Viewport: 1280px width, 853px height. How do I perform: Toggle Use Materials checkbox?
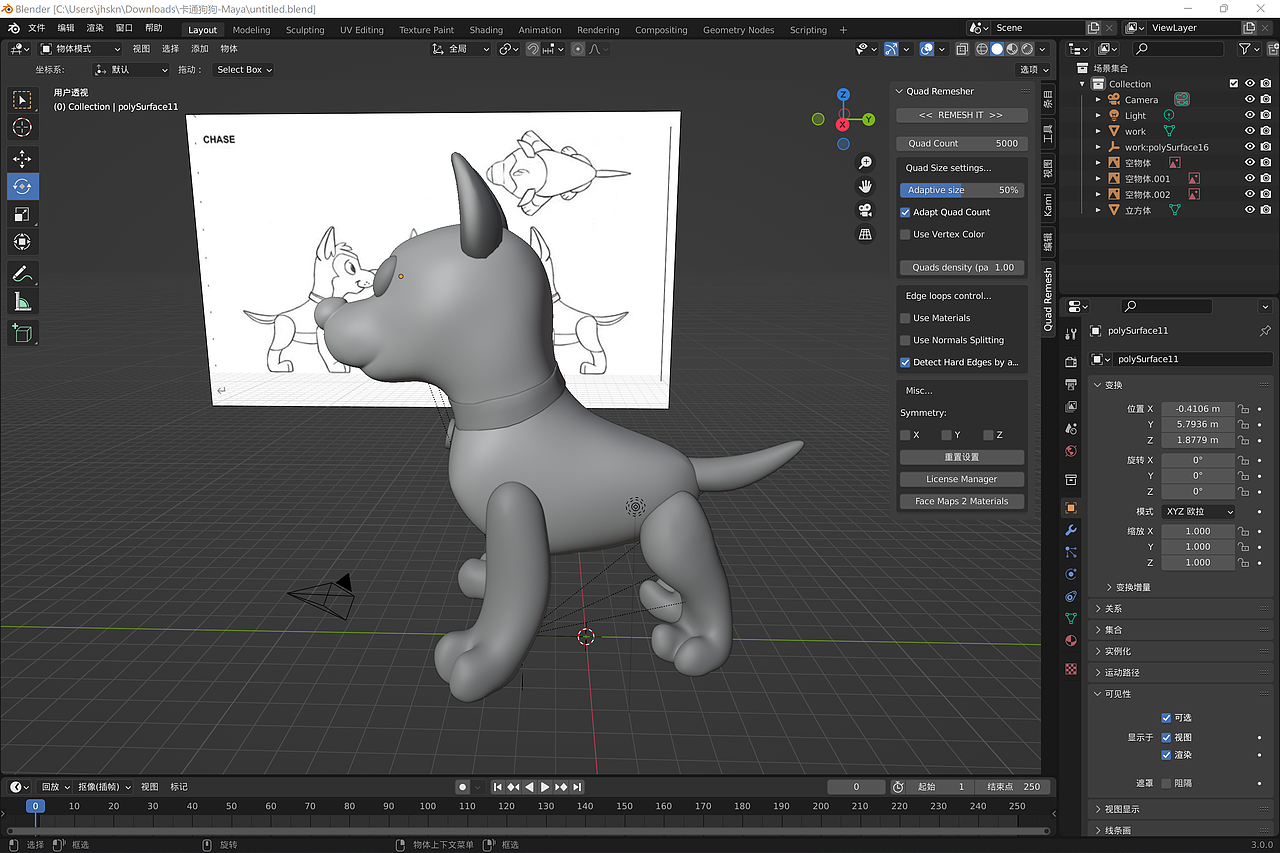tap(905, 318)
